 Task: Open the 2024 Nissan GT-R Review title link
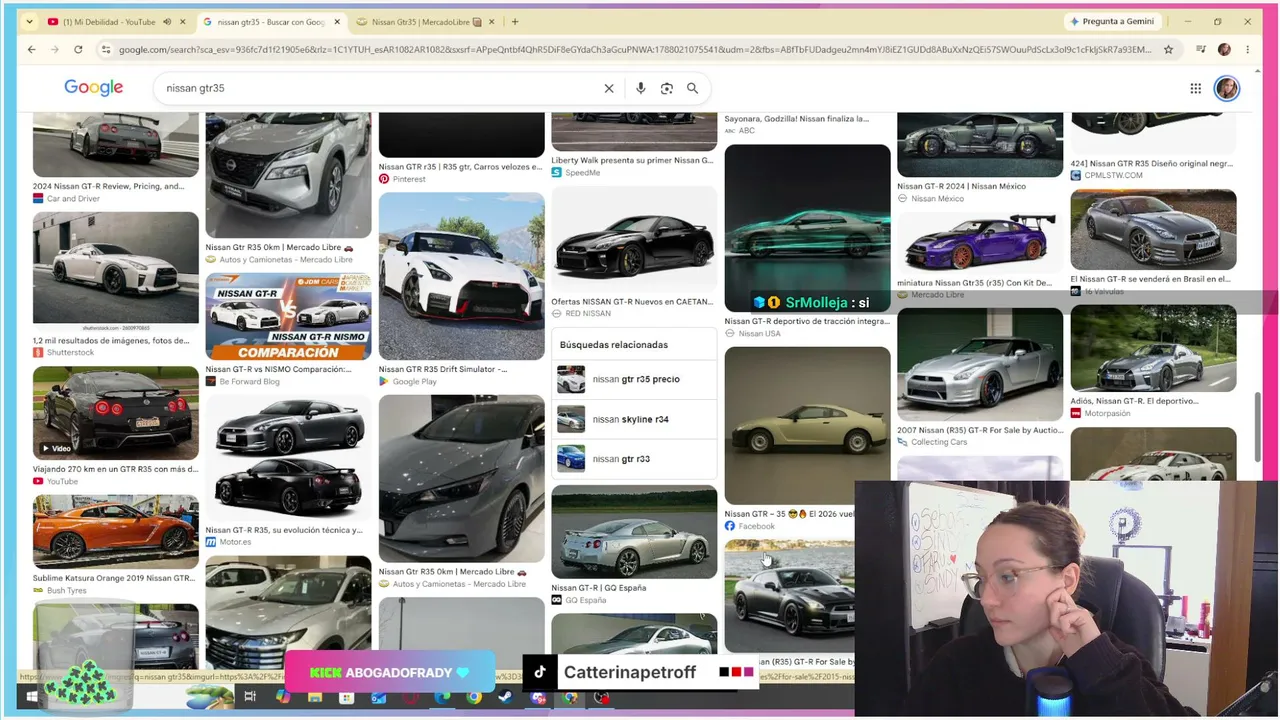point(108,186)
